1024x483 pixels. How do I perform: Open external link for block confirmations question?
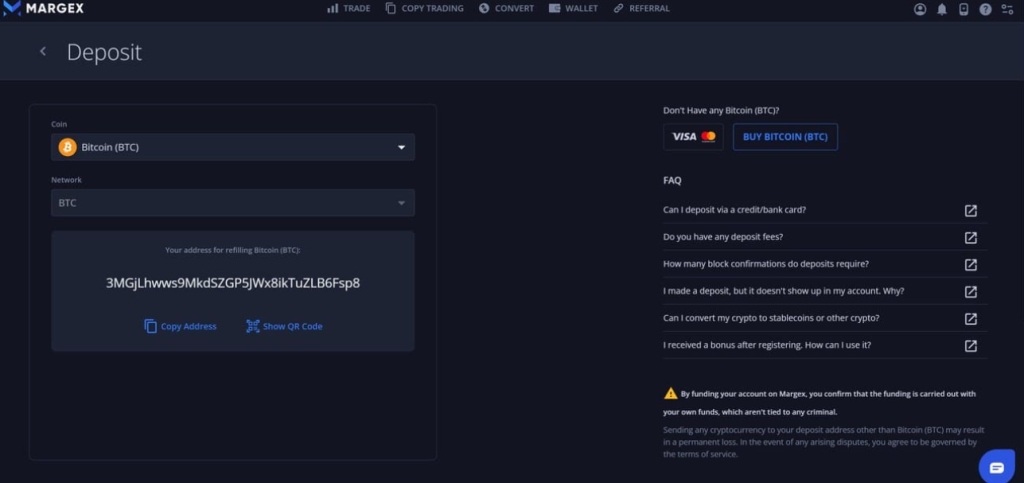tap(970, 264)
